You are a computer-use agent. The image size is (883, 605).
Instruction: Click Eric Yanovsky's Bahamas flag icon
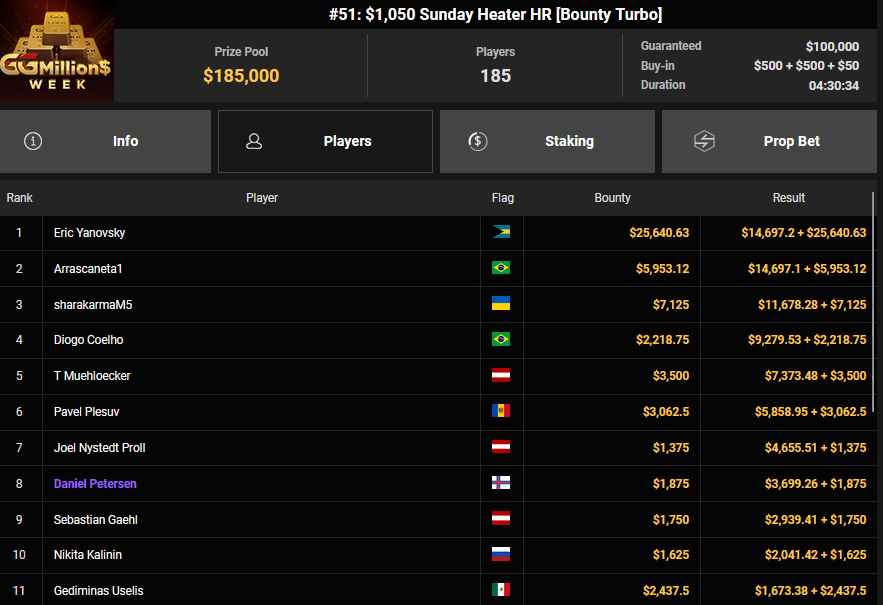pyautogui.click(x=501, y=233)
